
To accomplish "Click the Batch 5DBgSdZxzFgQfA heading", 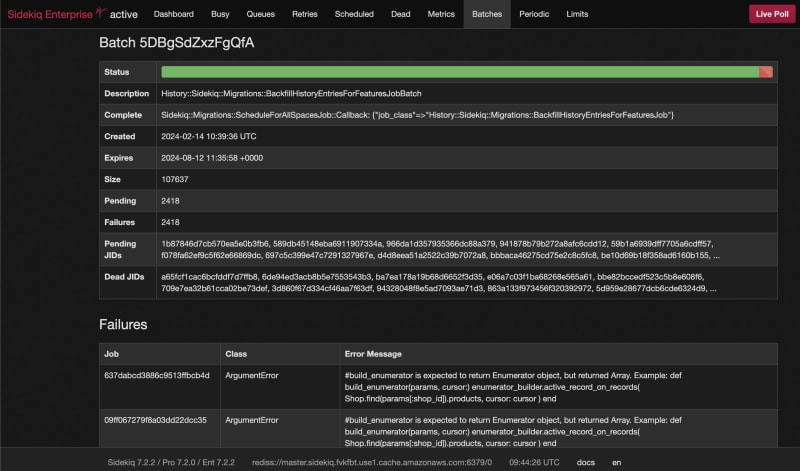I will pyautogui.click(x=177, y=42).
